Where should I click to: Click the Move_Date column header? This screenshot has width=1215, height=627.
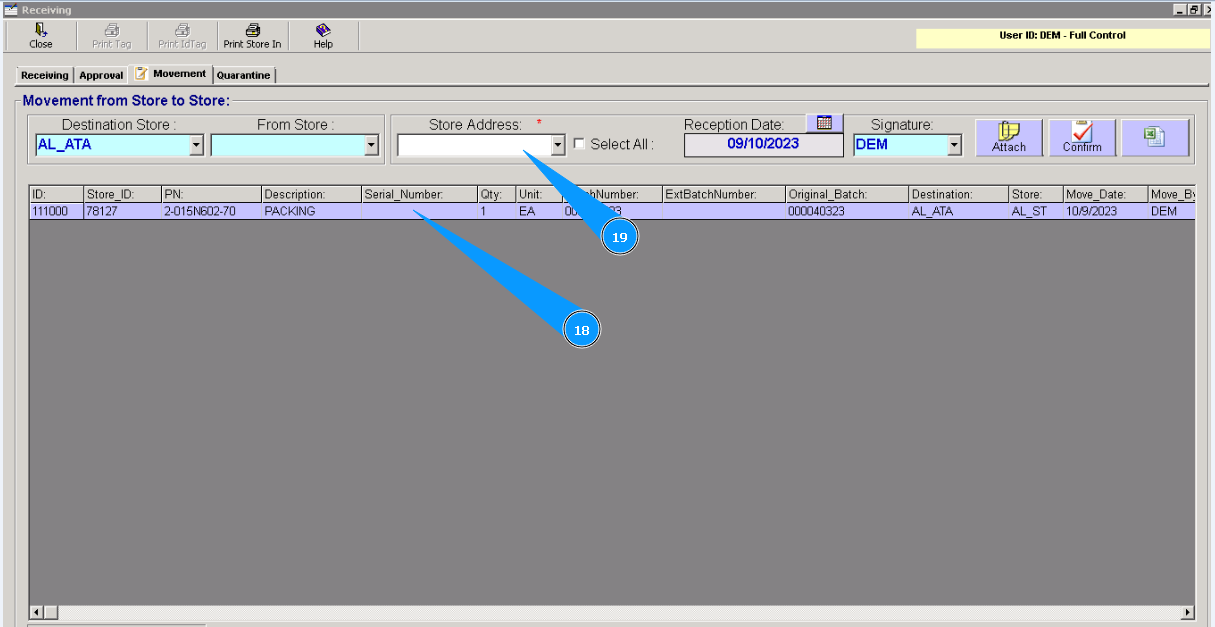1105,194
